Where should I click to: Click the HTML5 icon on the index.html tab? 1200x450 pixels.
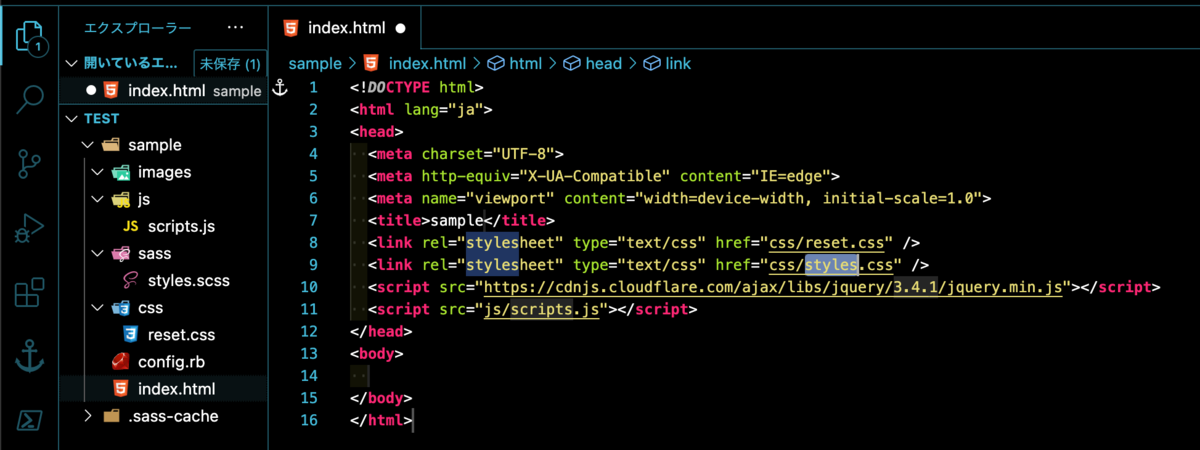291,28
